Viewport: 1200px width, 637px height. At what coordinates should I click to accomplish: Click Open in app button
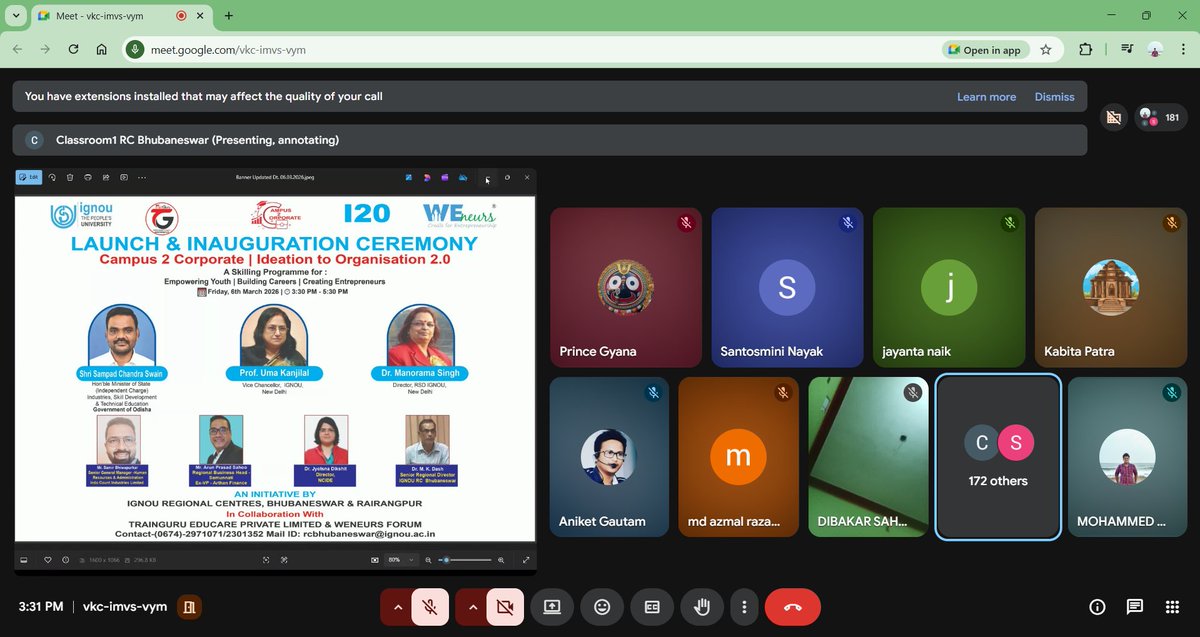click(x=984, y=50)
